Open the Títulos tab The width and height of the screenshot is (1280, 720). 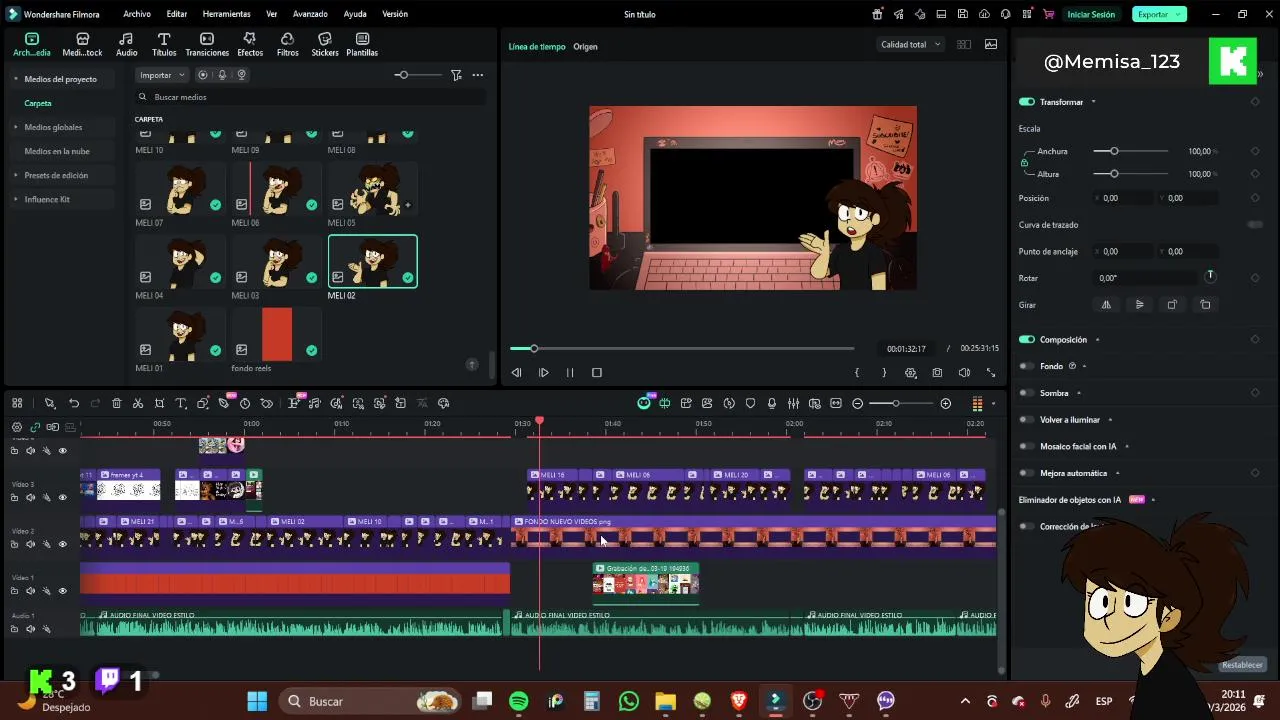(164, 44)
